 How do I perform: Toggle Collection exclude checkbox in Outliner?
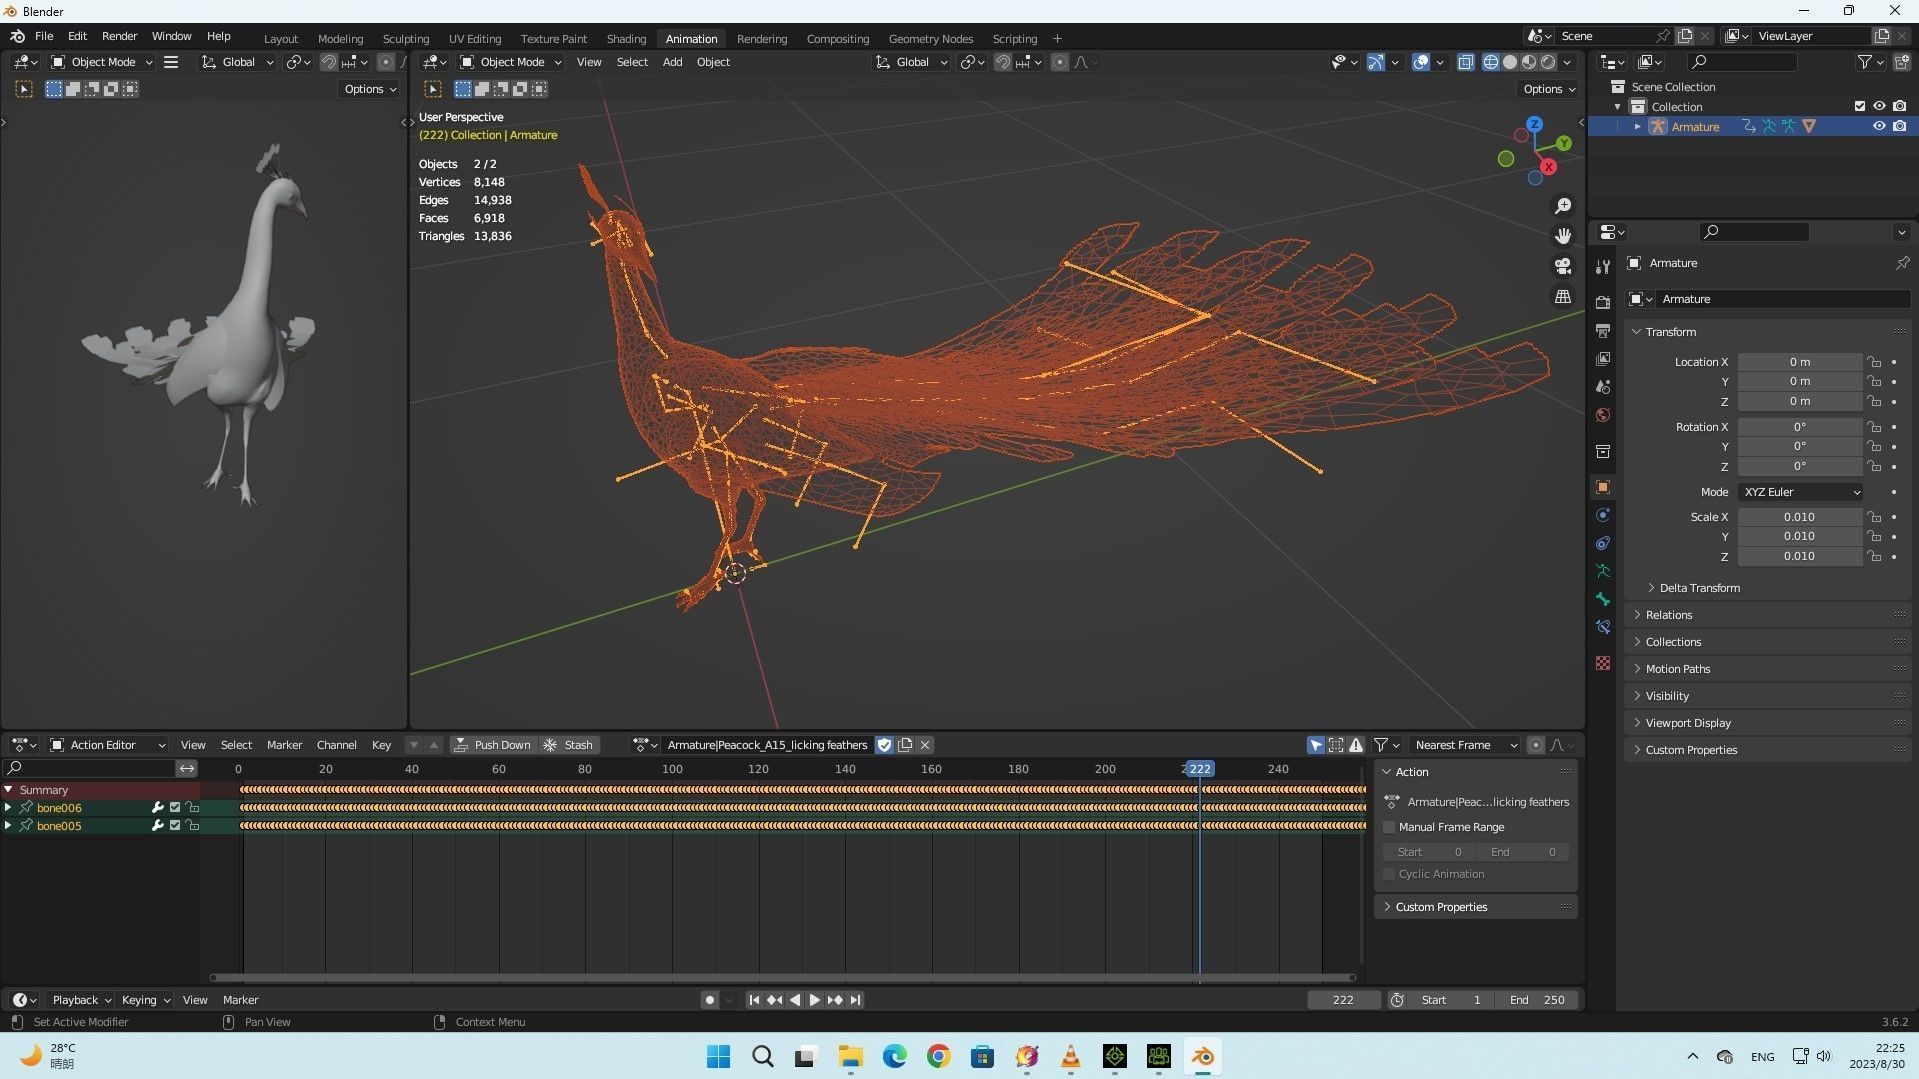1860,106
